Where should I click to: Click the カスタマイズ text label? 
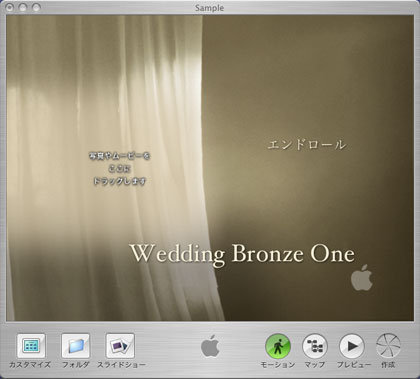pos(30,365)
